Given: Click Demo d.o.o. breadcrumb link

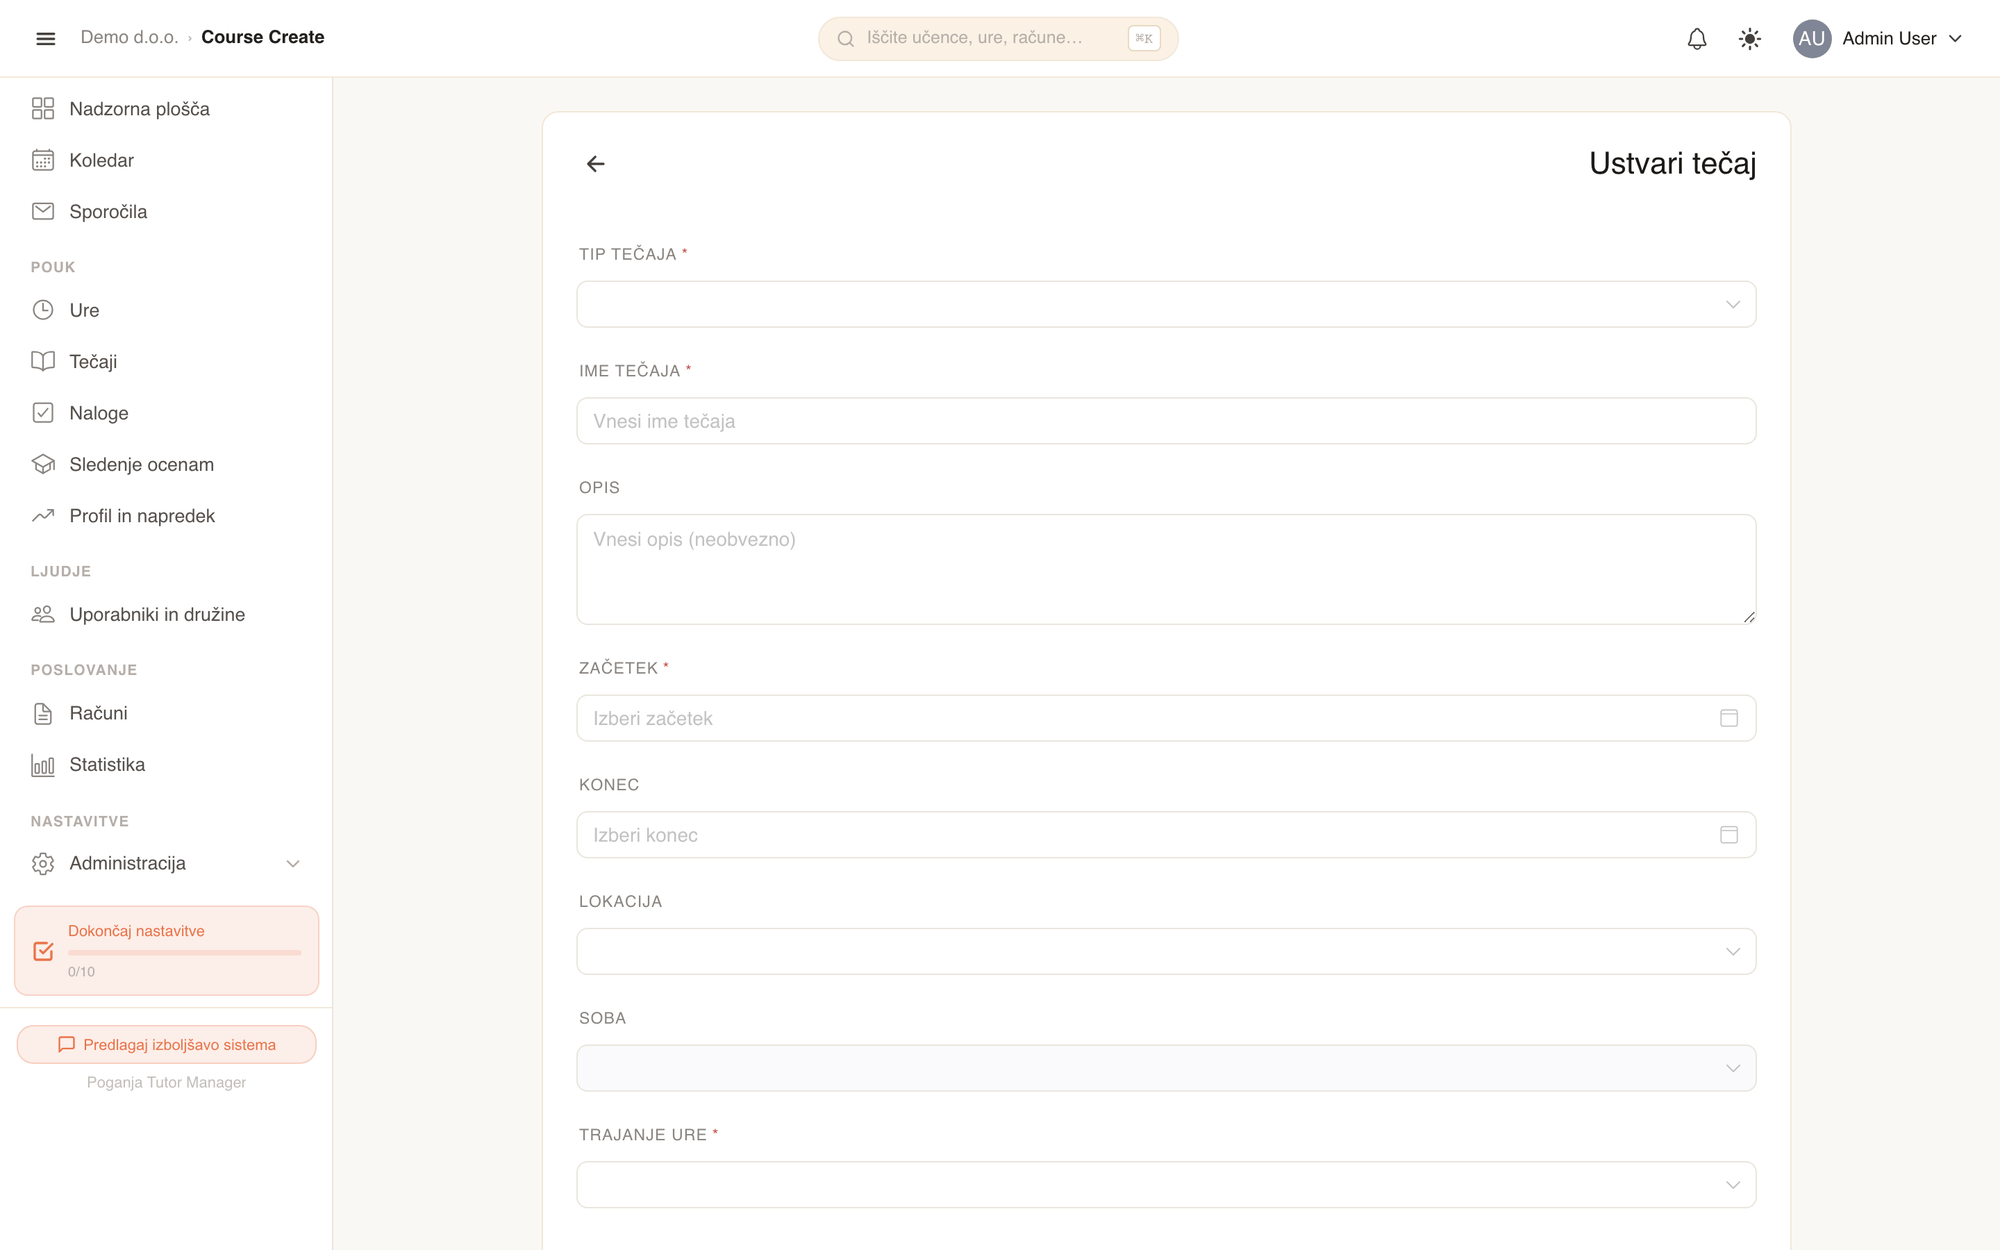Looking at the screenshot, I should pyautogui.click(x=129, y=37).
